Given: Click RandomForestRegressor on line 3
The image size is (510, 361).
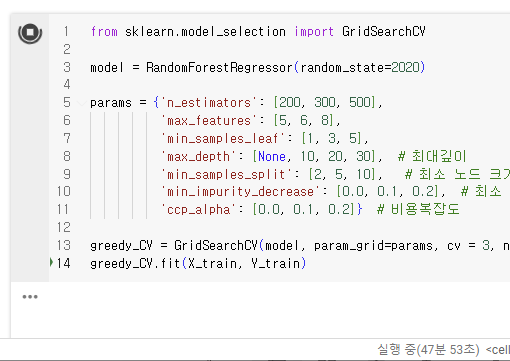Looking at the screenshot, I should coord(219,68).
